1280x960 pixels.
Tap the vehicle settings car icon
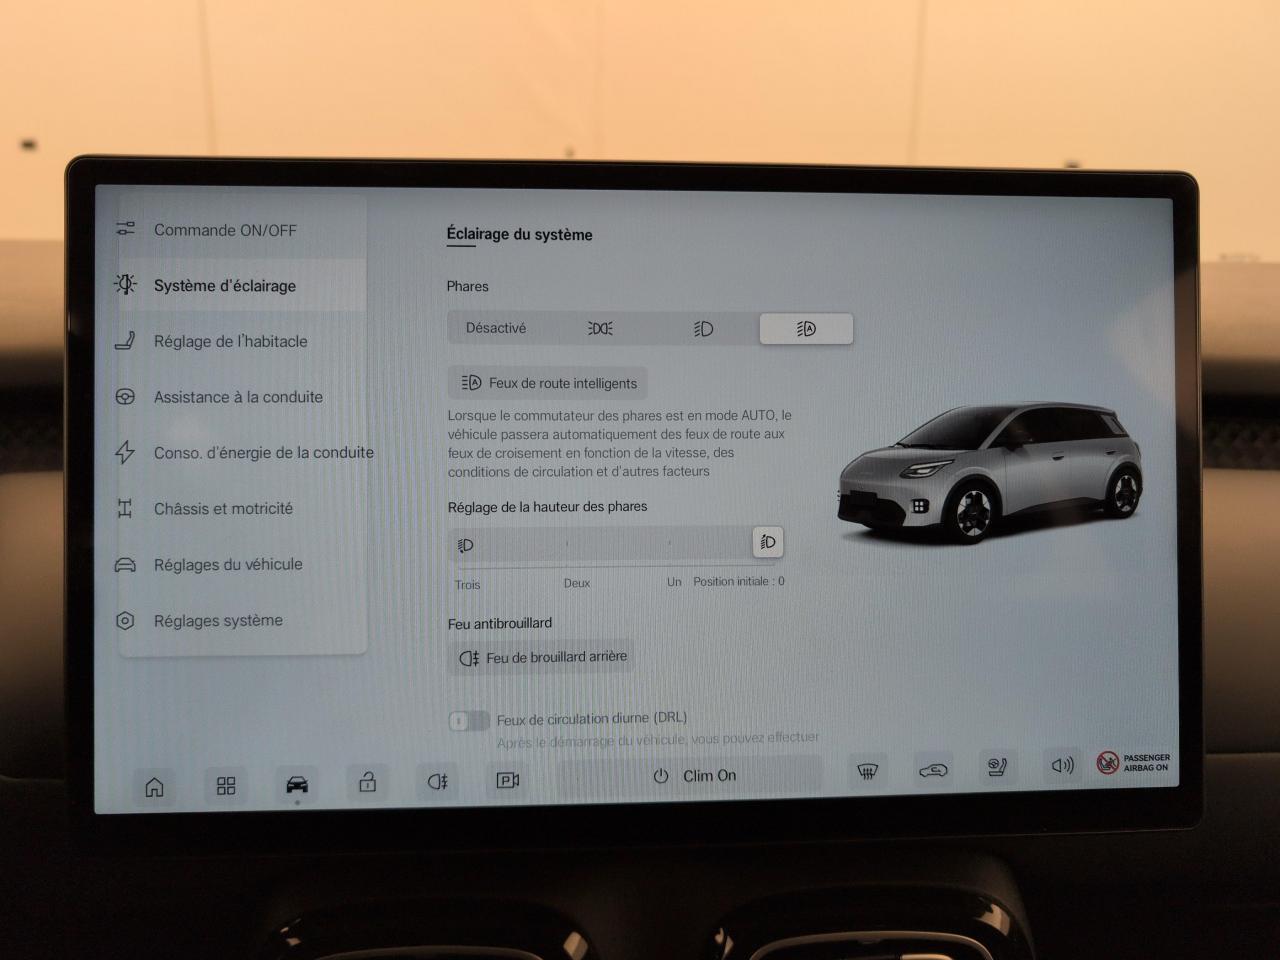coord(297,784)
